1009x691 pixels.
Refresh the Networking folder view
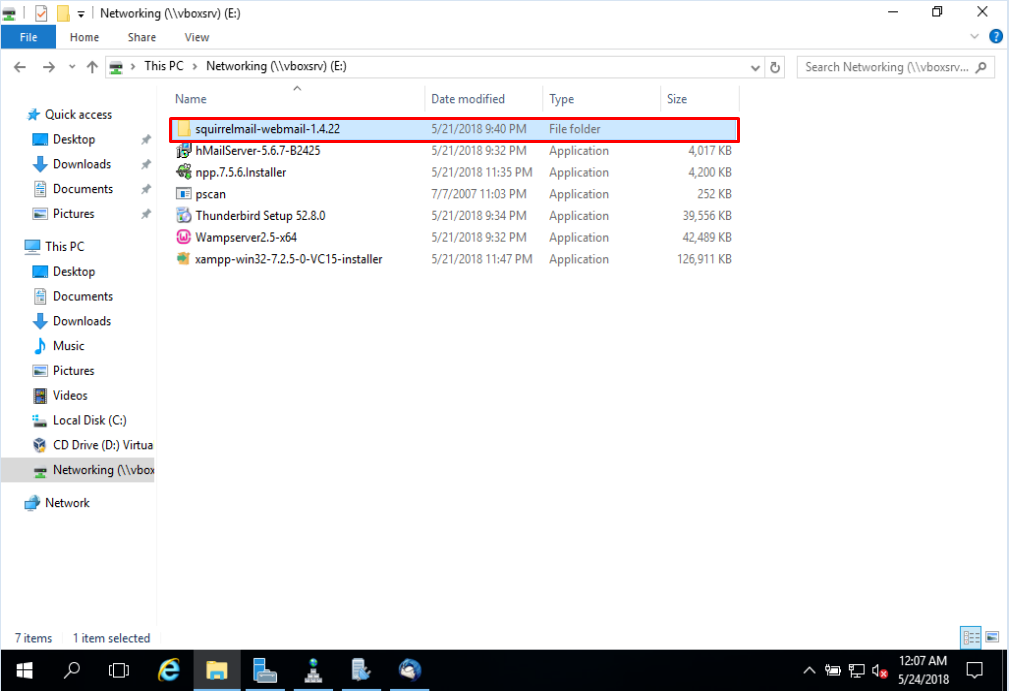tap(775, 67)
